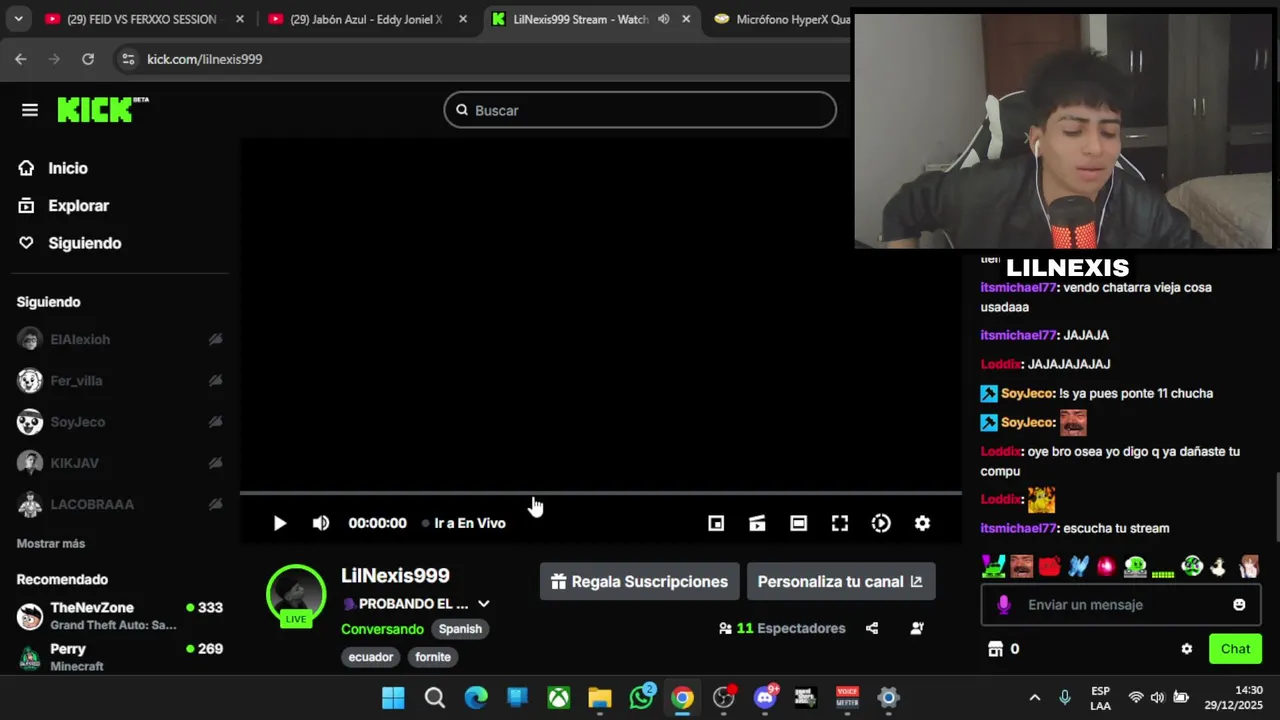Click the site info icon in address bar
This screenshot has width=1280, height=720.
[128, 59]
